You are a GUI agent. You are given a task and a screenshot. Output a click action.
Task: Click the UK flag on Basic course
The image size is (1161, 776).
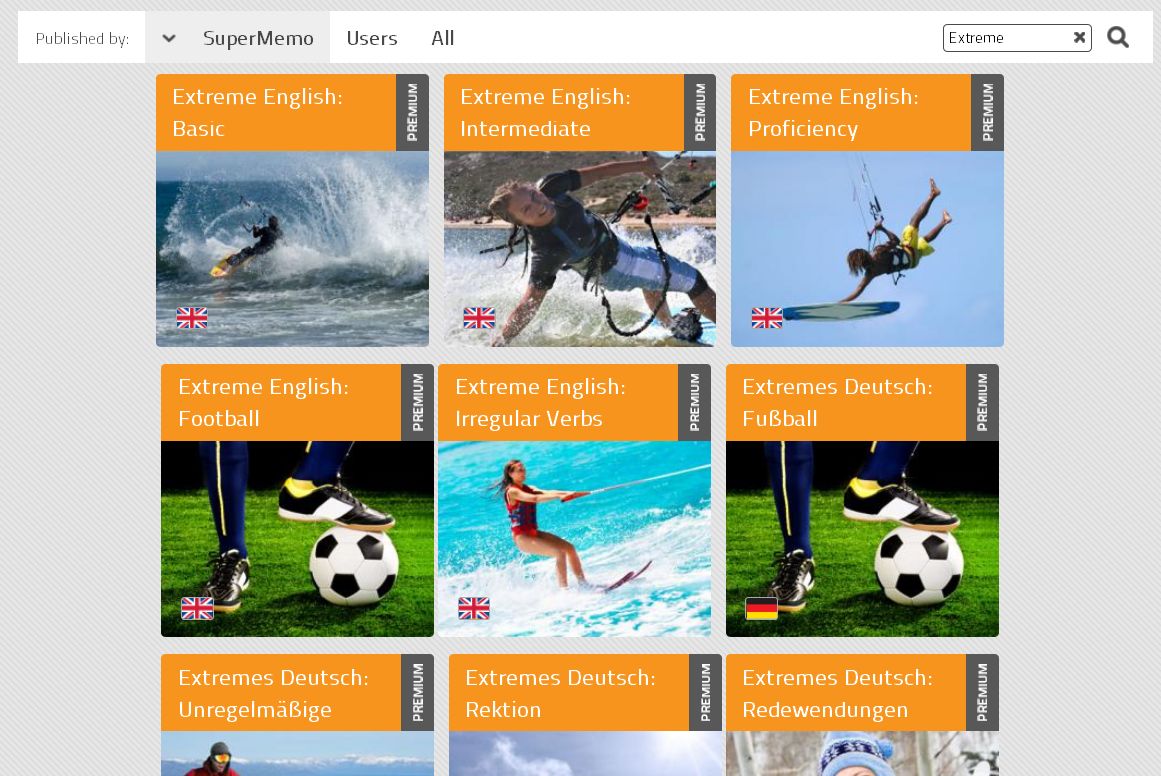[192, 318]
